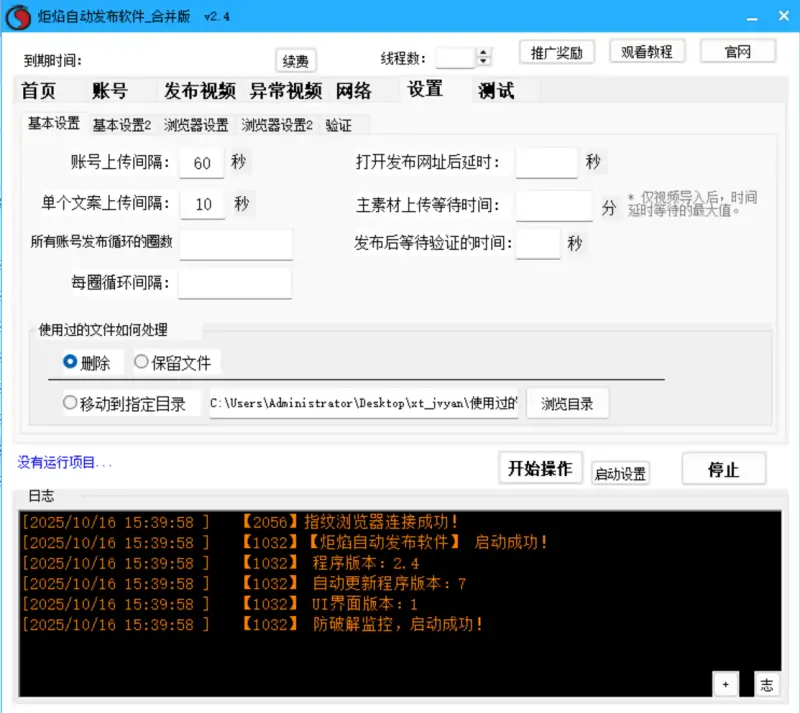The width and height of the screenshot is (800, 713).
Task: Click the 志 icon at the log corner
Action: pos(767,684)
